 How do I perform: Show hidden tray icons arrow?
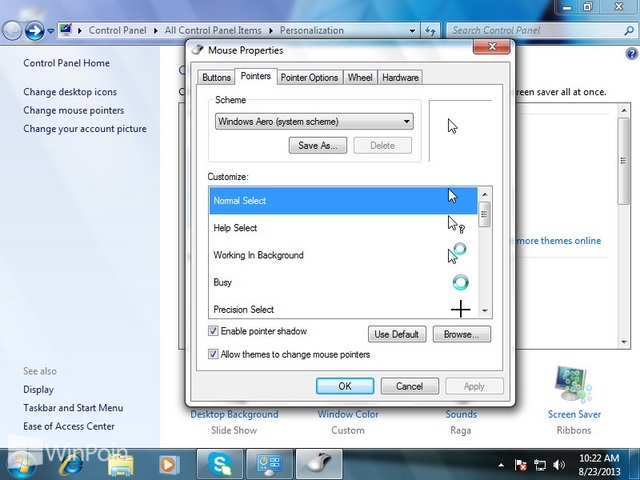(501, 465)
